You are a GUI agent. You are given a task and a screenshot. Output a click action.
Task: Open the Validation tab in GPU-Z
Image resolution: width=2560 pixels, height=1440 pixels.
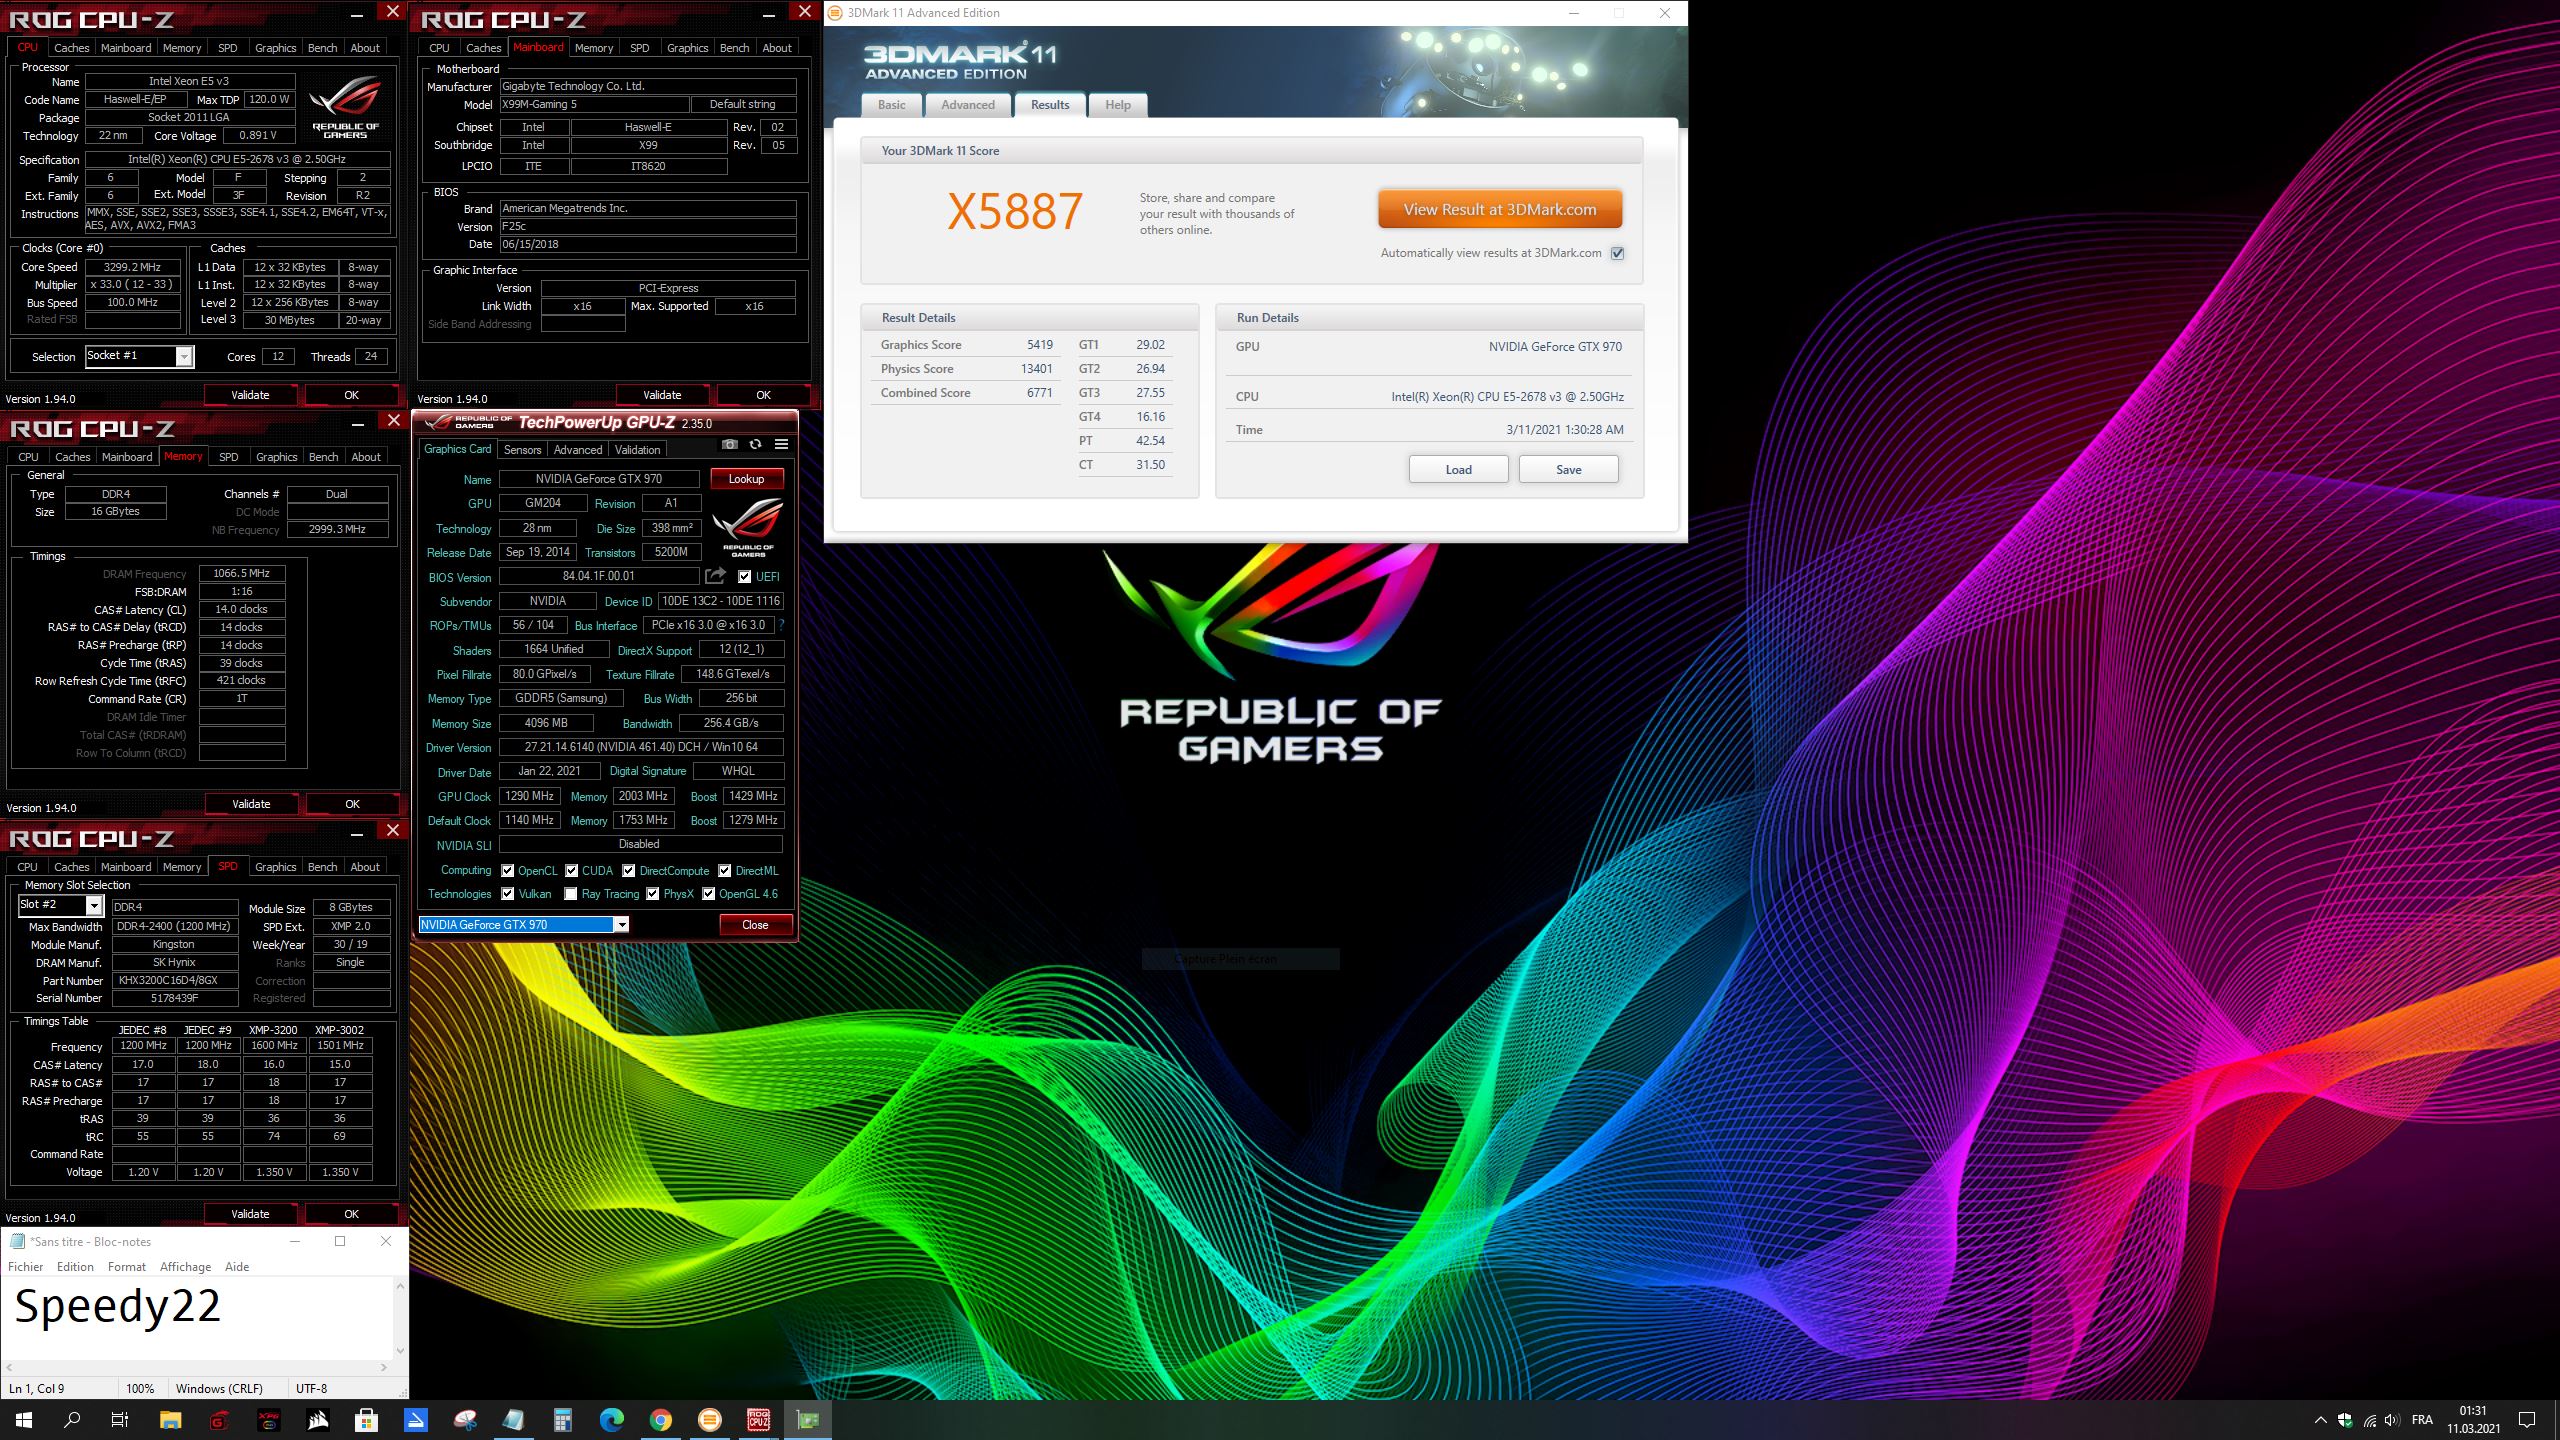coord(637,450)
